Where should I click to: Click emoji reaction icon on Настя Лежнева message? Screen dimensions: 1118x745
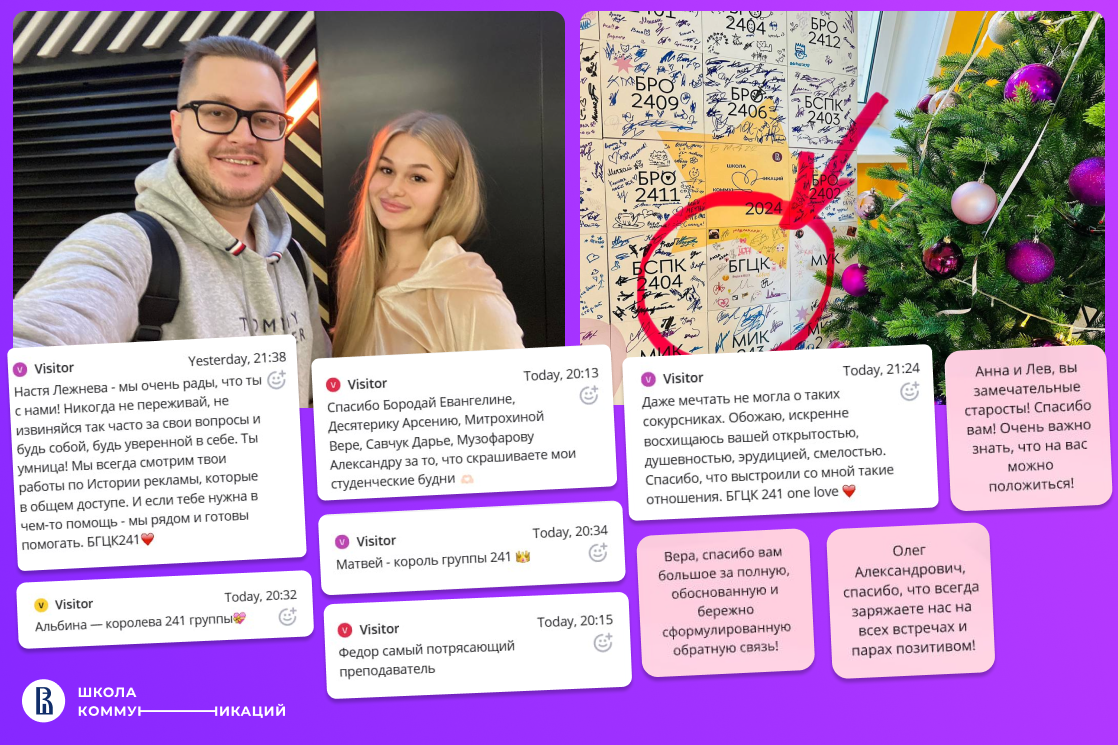(277, 380)
